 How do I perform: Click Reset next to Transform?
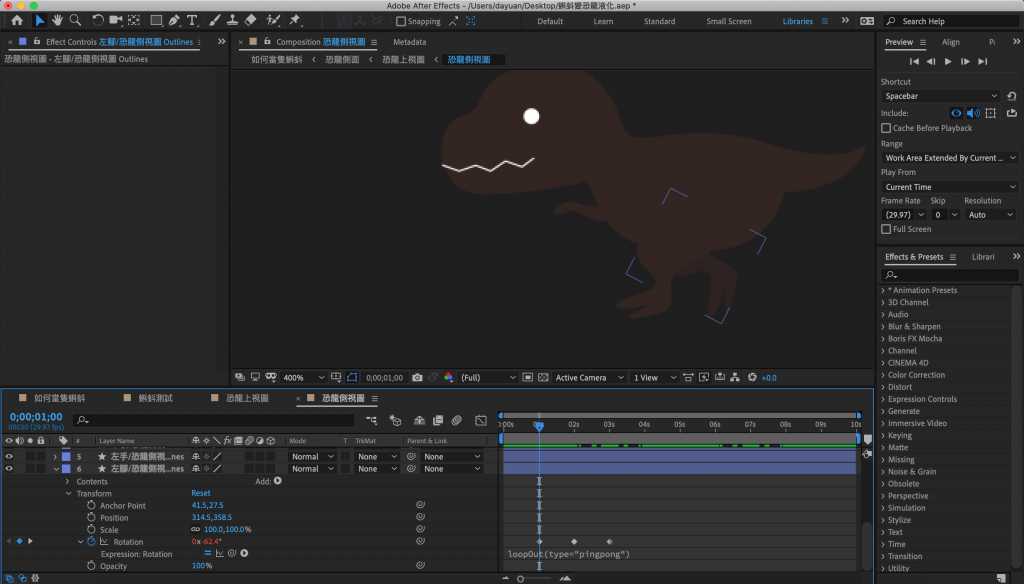pyautogui.click(x=200, y=493)
